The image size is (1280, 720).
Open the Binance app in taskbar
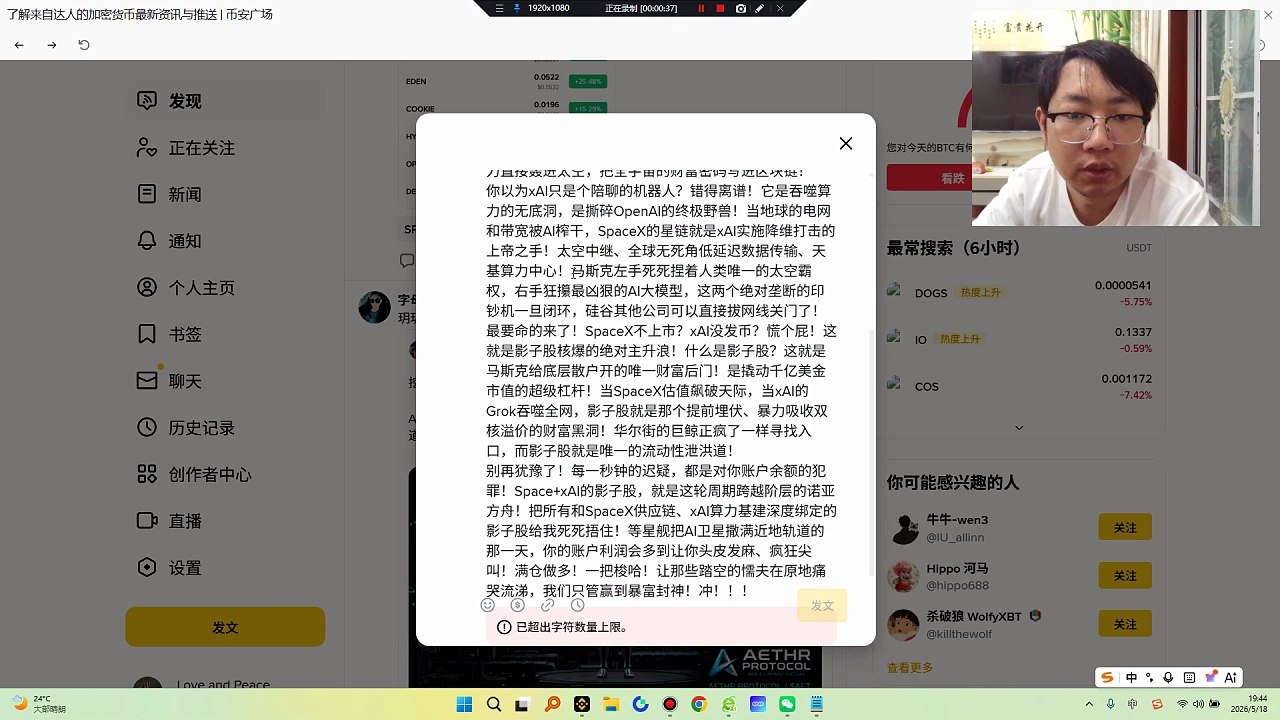coord(582,705)
